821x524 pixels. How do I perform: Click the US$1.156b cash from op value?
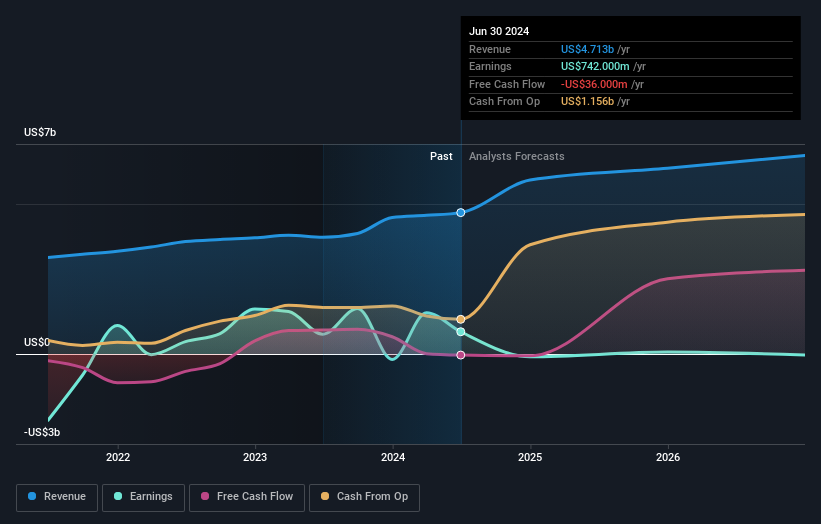(587, 102)
